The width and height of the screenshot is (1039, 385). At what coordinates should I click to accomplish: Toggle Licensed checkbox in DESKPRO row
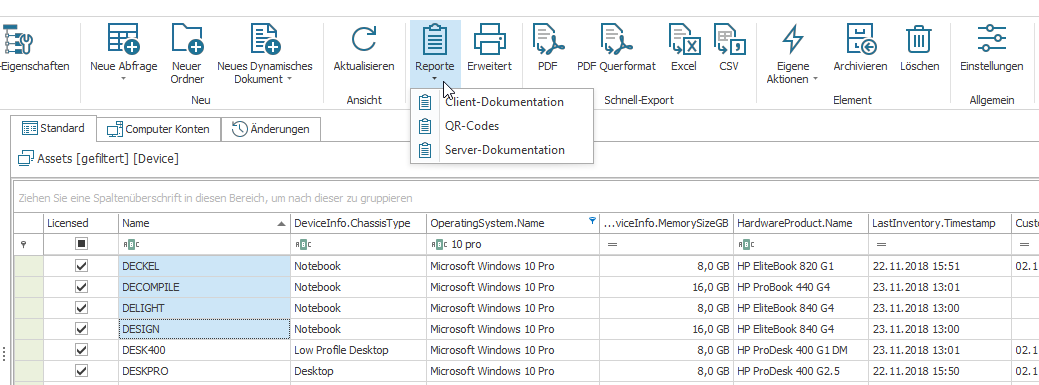[x=82, y=371]
